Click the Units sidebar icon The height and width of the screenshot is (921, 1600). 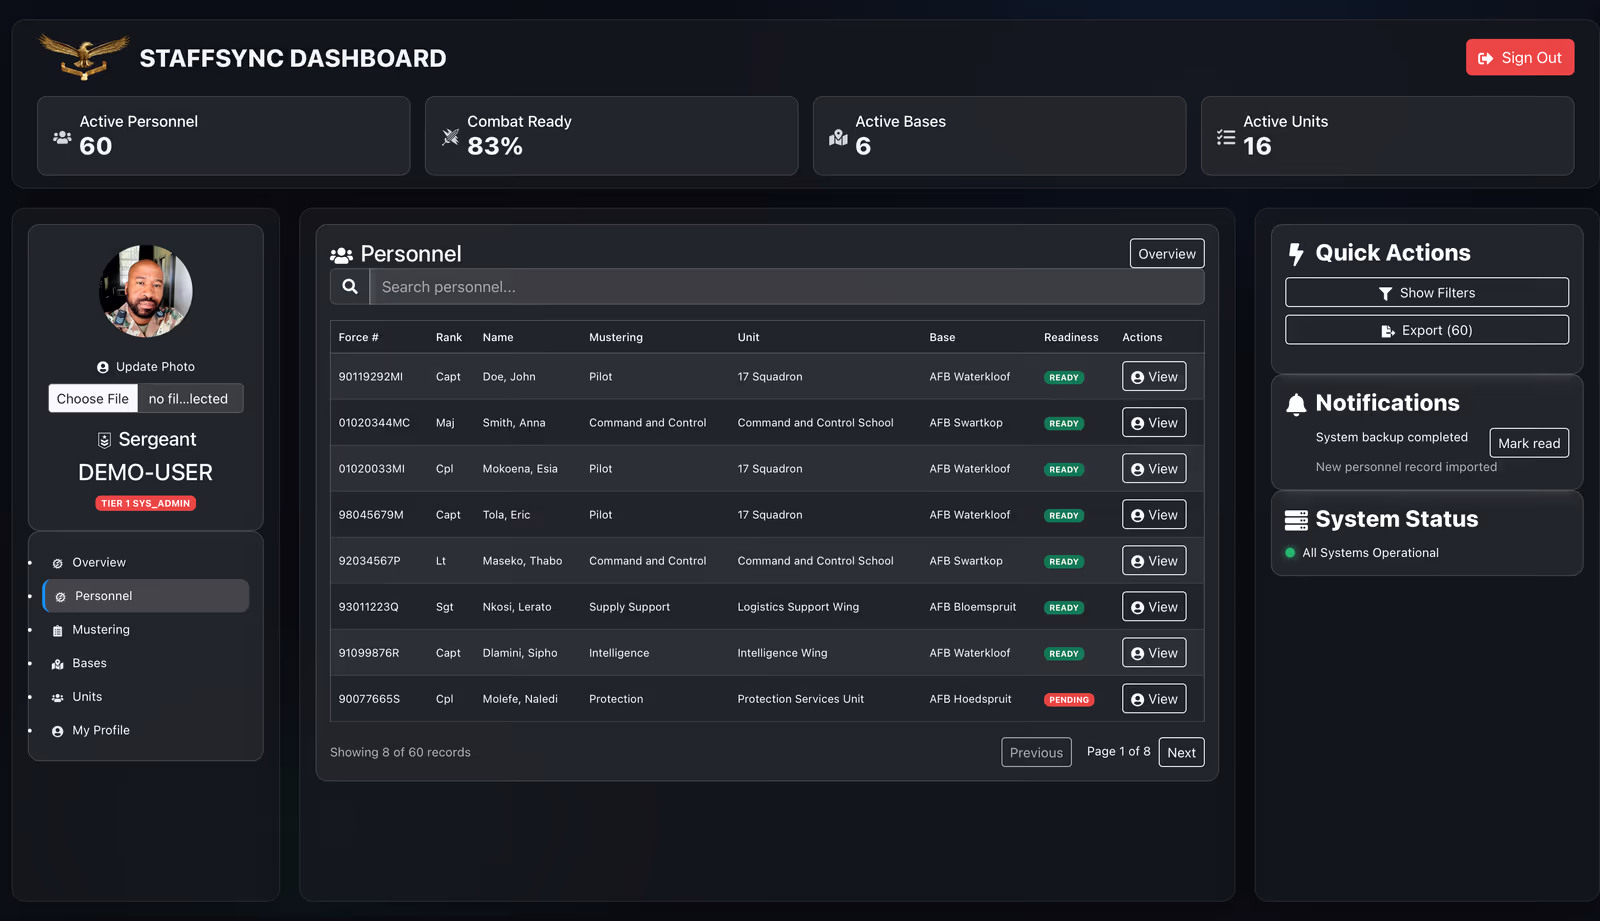(x=58, y=698)
